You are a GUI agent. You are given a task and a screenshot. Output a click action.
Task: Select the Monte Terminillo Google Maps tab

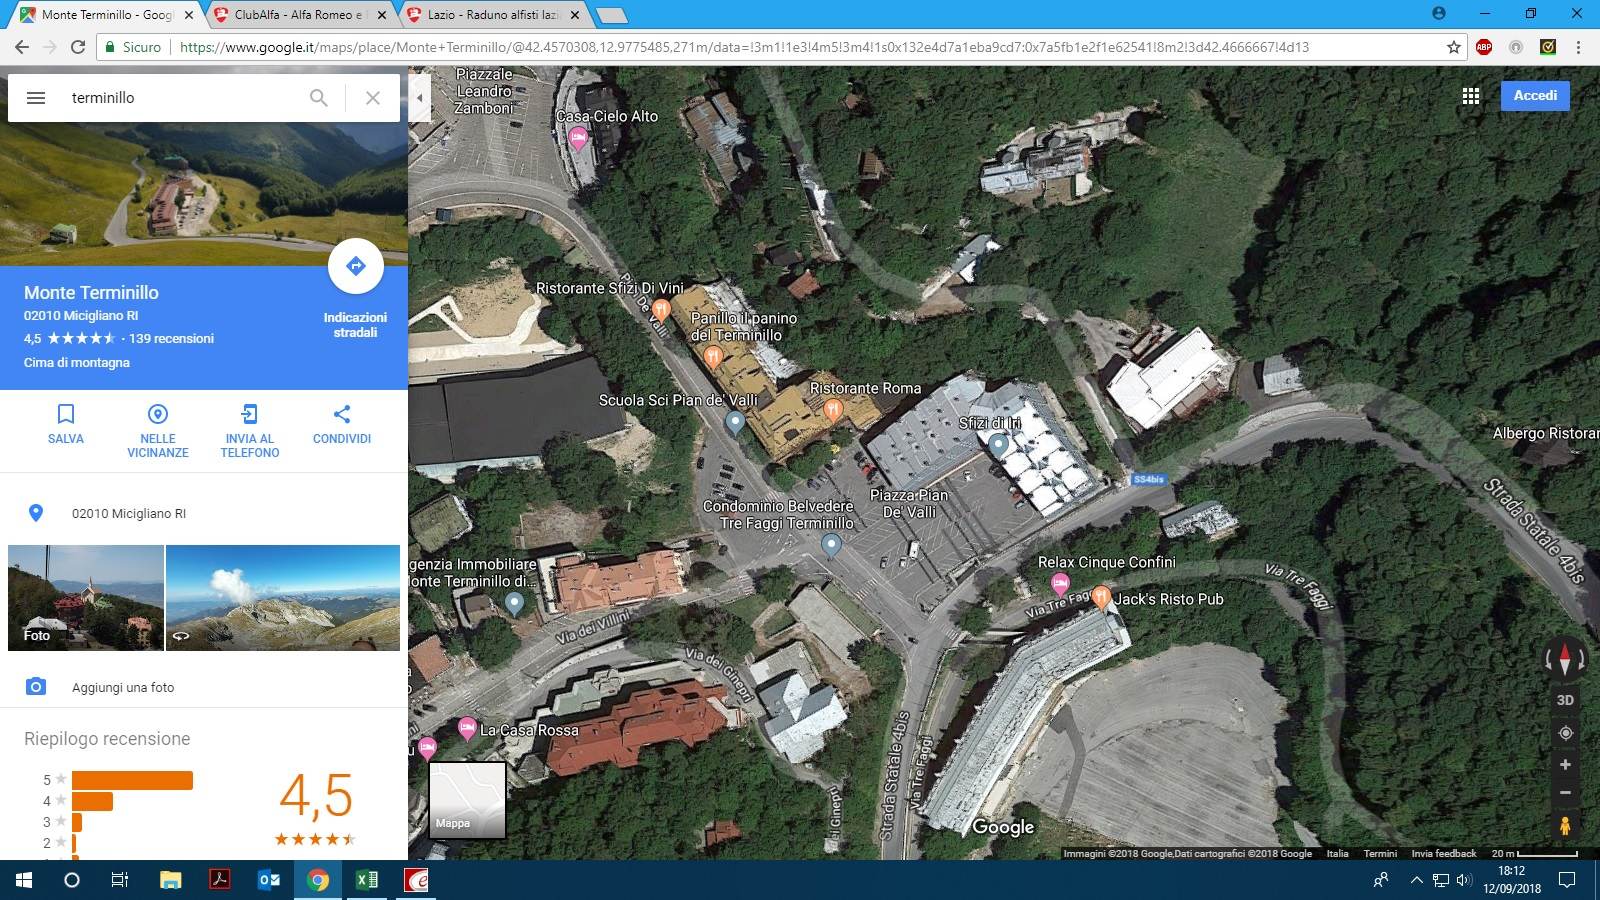point(106,15)
